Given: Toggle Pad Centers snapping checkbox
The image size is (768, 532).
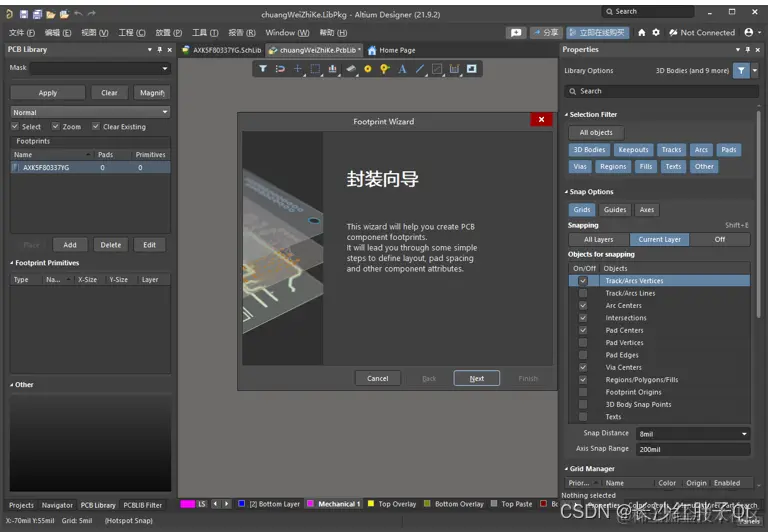Looking at the screenshot, I should click(583, 330).
